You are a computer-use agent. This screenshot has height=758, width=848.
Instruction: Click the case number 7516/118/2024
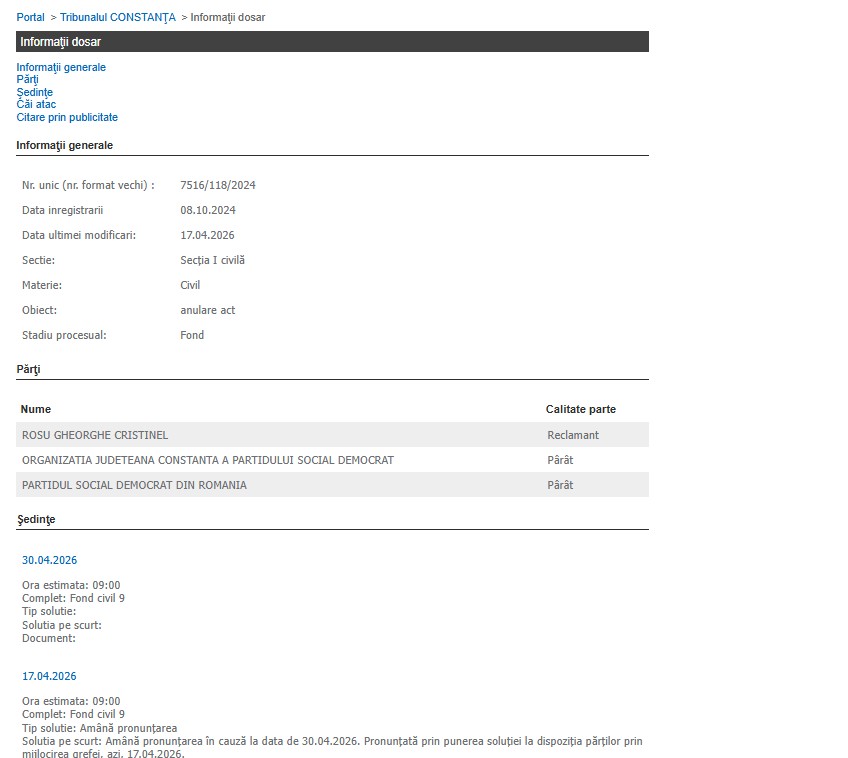[218, 185]
